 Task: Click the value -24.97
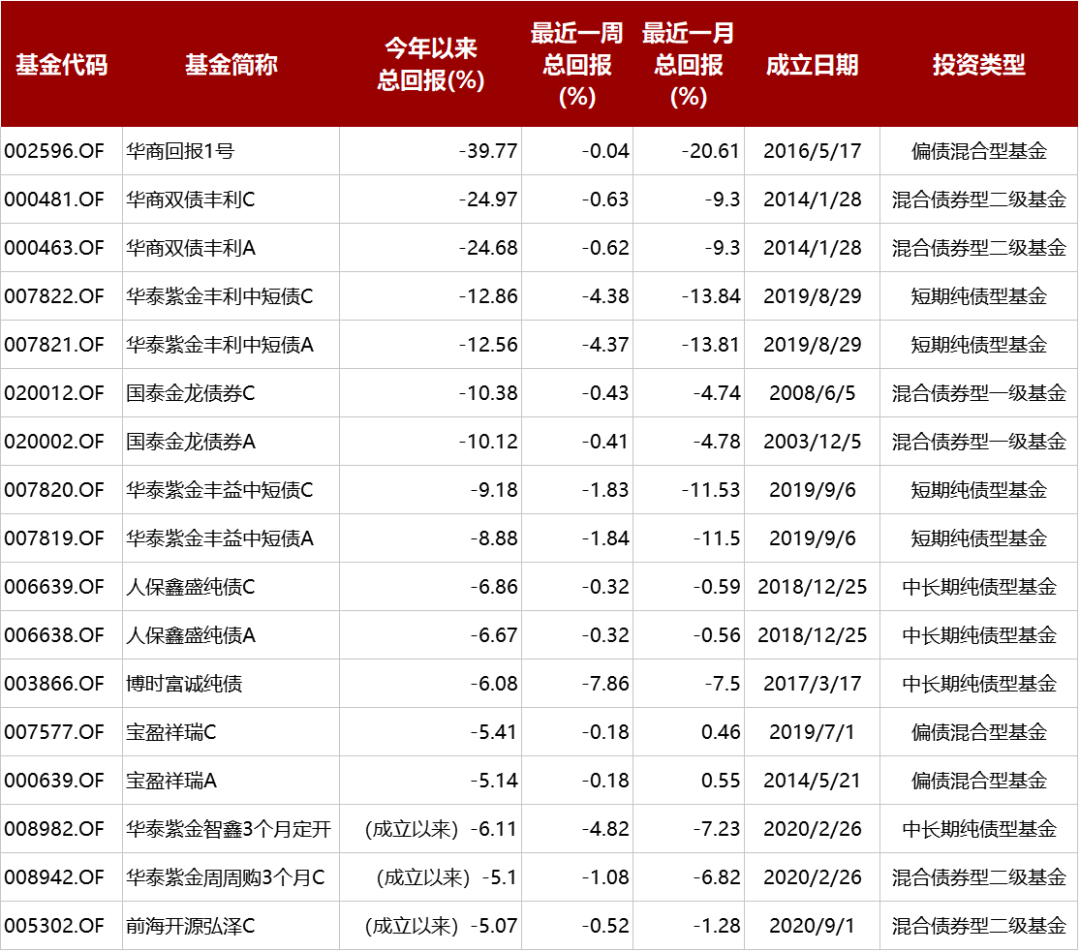[488, 199]
